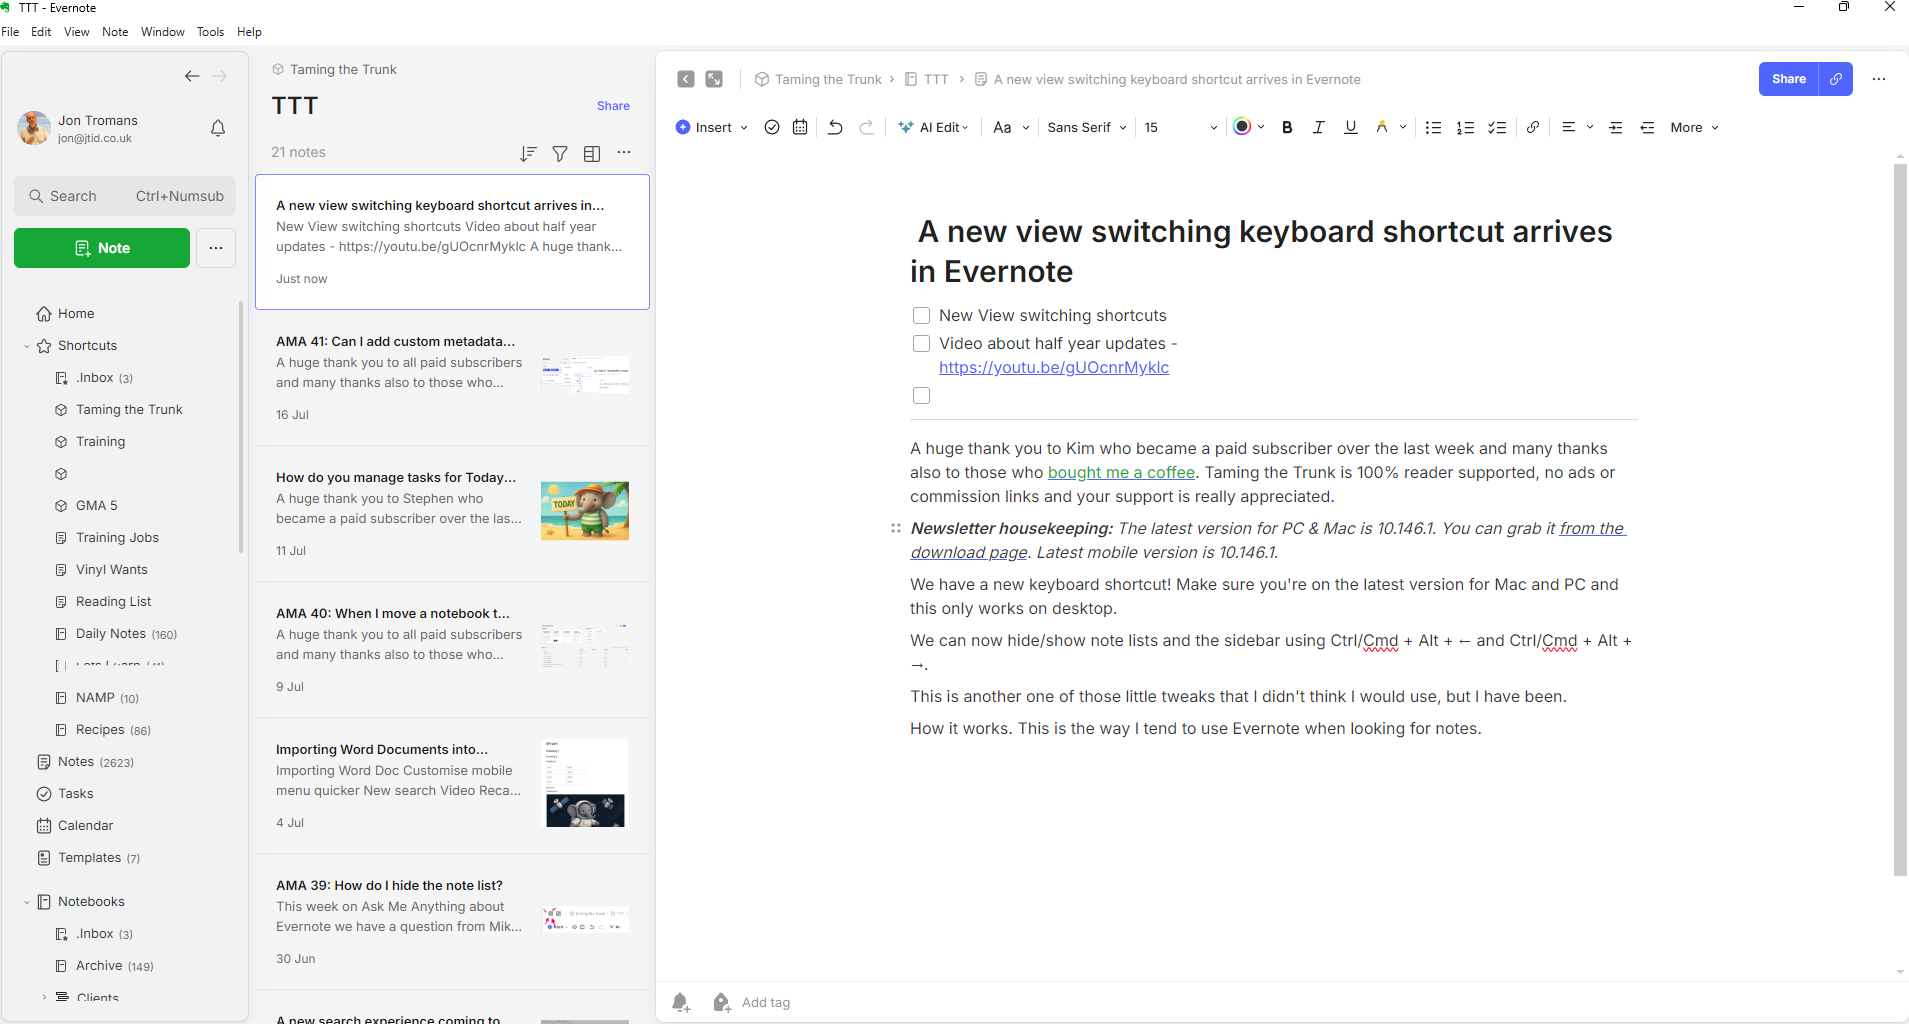The image size is (1909, 1024).
Task: Create a new note with green Note button
Action: [x=102, y=248]
